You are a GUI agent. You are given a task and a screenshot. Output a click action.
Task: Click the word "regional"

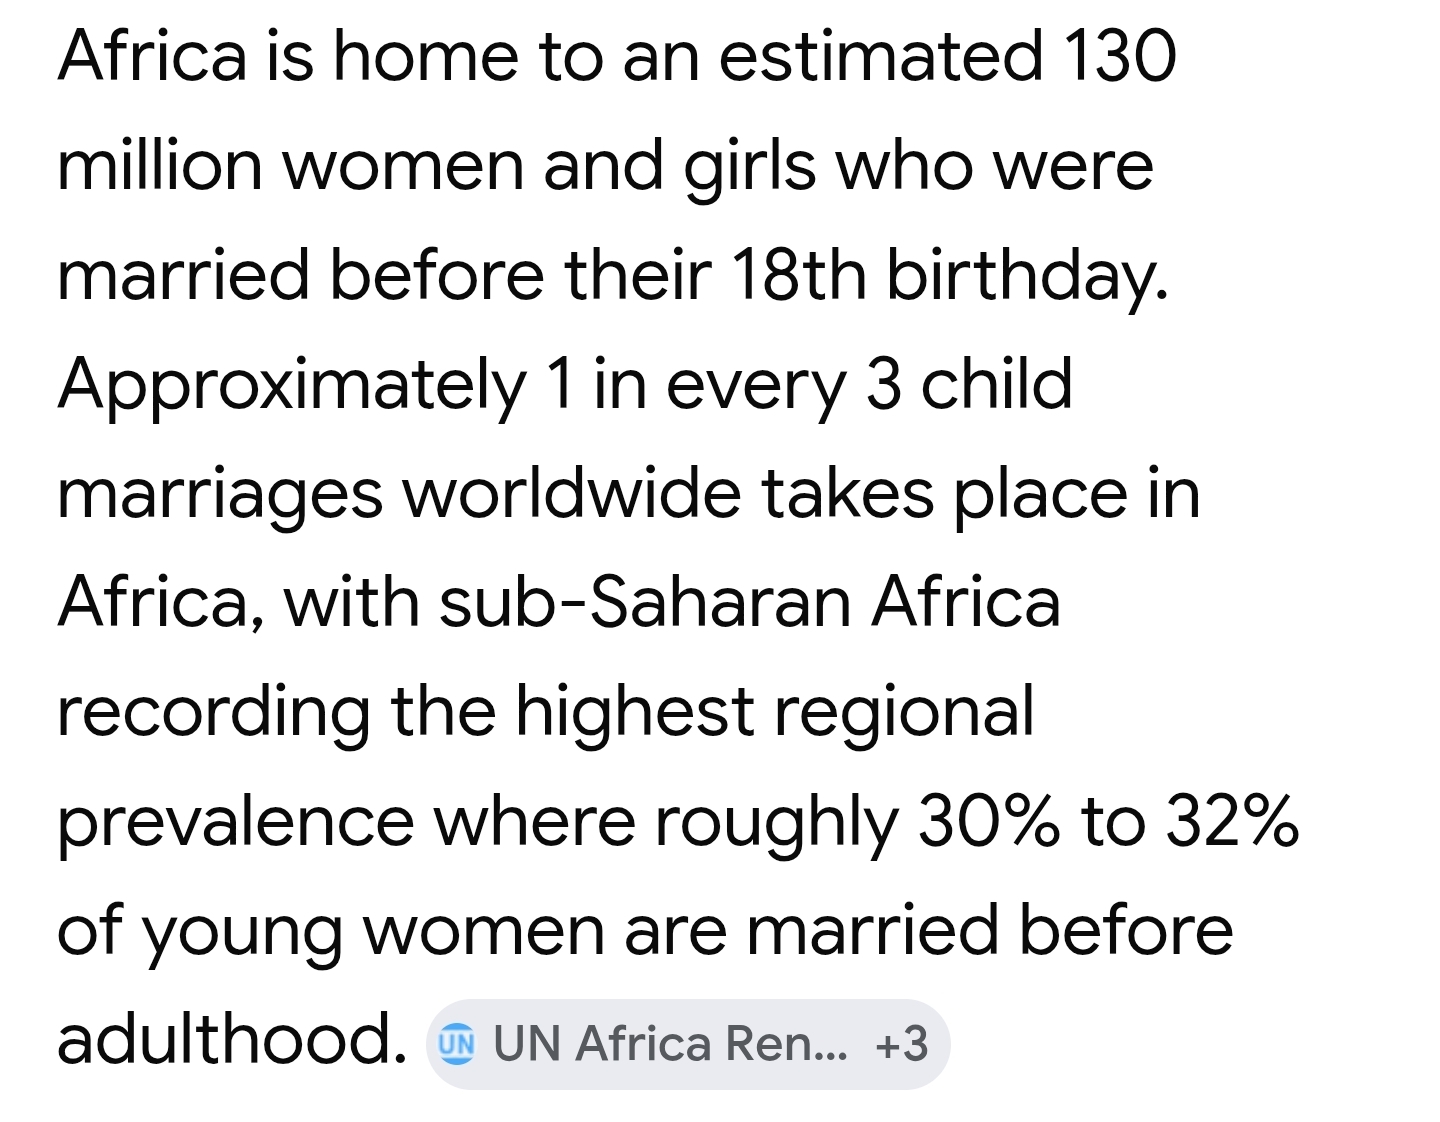coord(904,713)
